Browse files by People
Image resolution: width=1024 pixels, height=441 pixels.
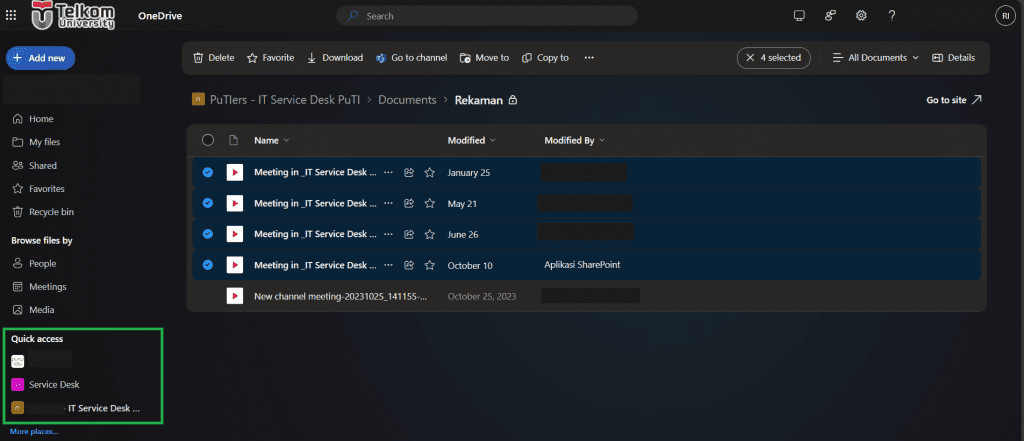(x=34, y=264)
